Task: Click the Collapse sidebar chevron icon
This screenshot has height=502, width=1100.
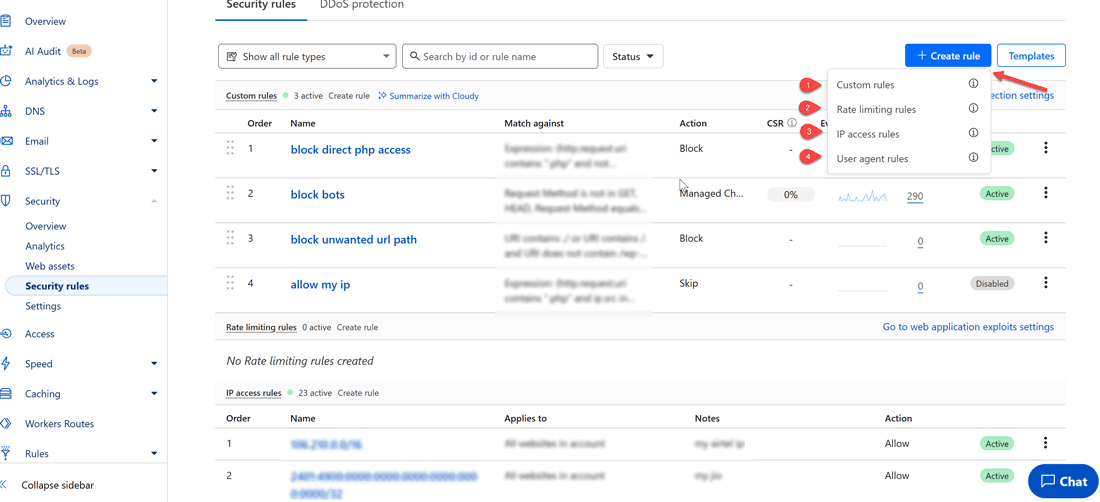Action: point(4,484)
